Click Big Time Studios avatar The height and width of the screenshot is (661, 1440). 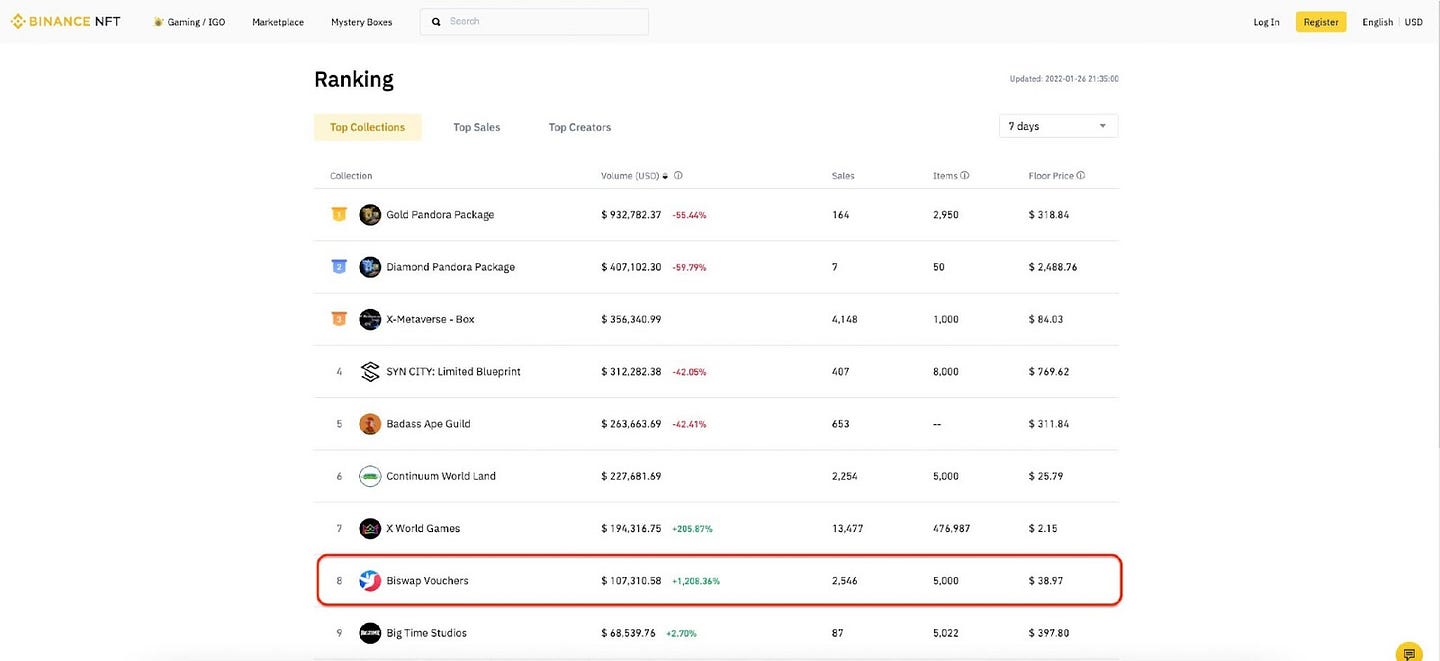tap(370, 633)
